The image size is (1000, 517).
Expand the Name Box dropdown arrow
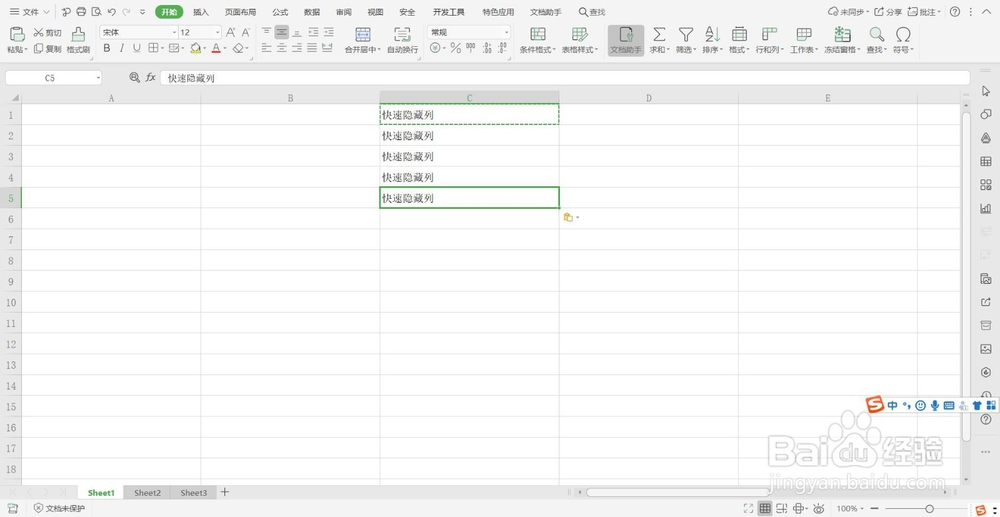98,78
